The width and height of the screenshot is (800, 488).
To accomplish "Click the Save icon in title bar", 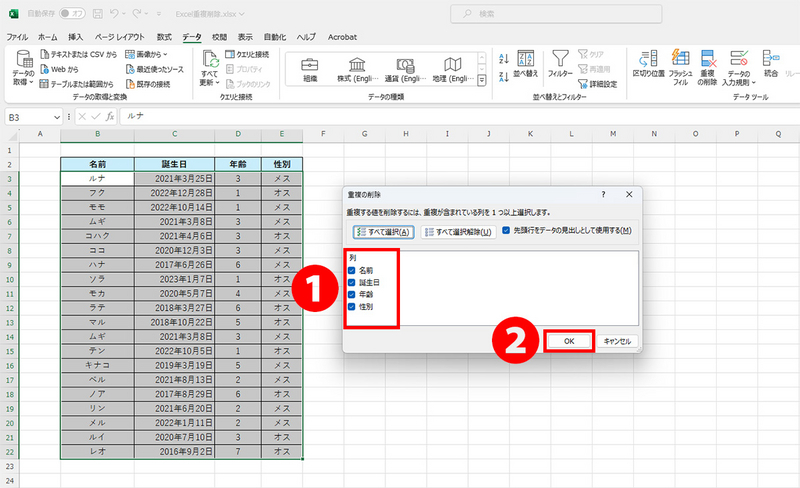I will [98, 14].
